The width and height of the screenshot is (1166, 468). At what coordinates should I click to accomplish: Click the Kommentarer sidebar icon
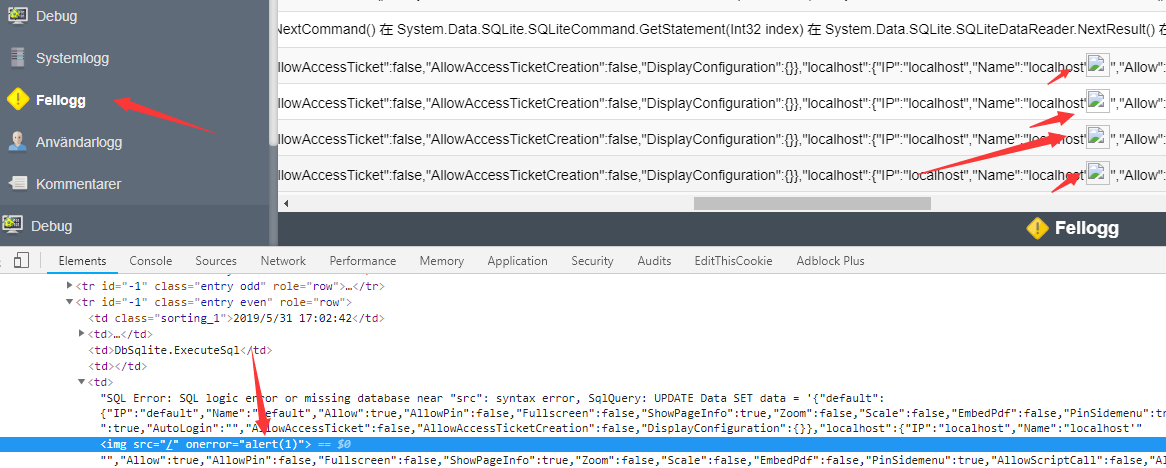coord(17,184)
